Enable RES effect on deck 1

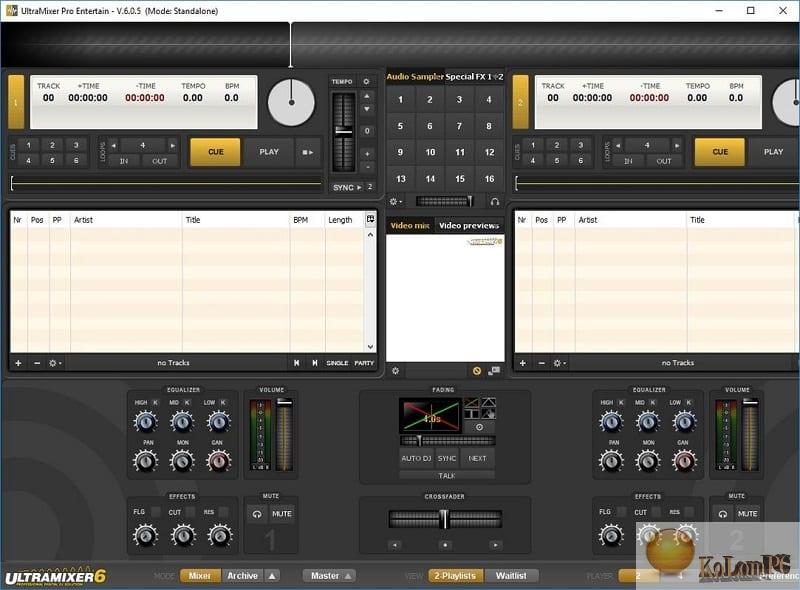223,512
